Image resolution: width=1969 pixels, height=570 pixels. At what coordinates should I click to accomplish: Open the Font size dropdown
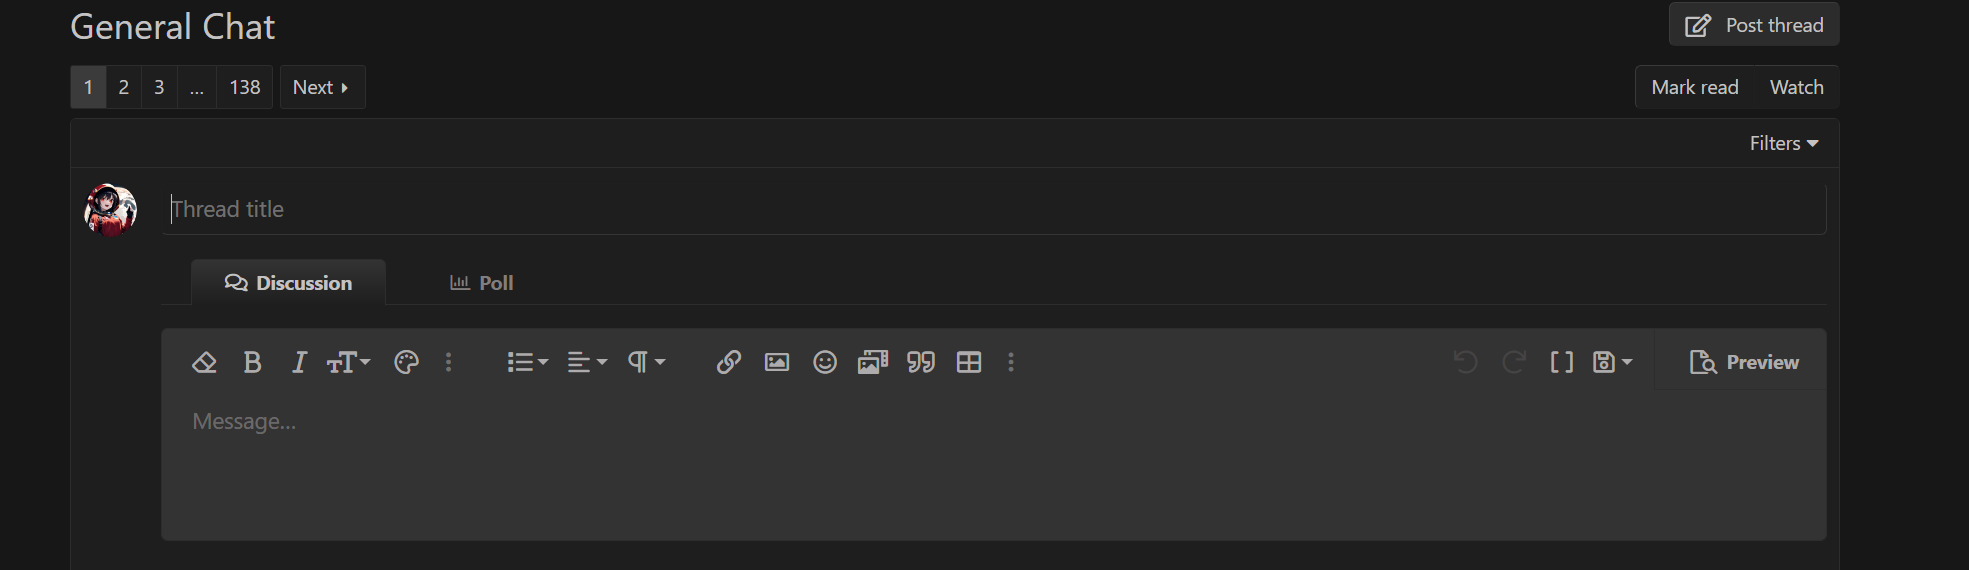point(348,362)
